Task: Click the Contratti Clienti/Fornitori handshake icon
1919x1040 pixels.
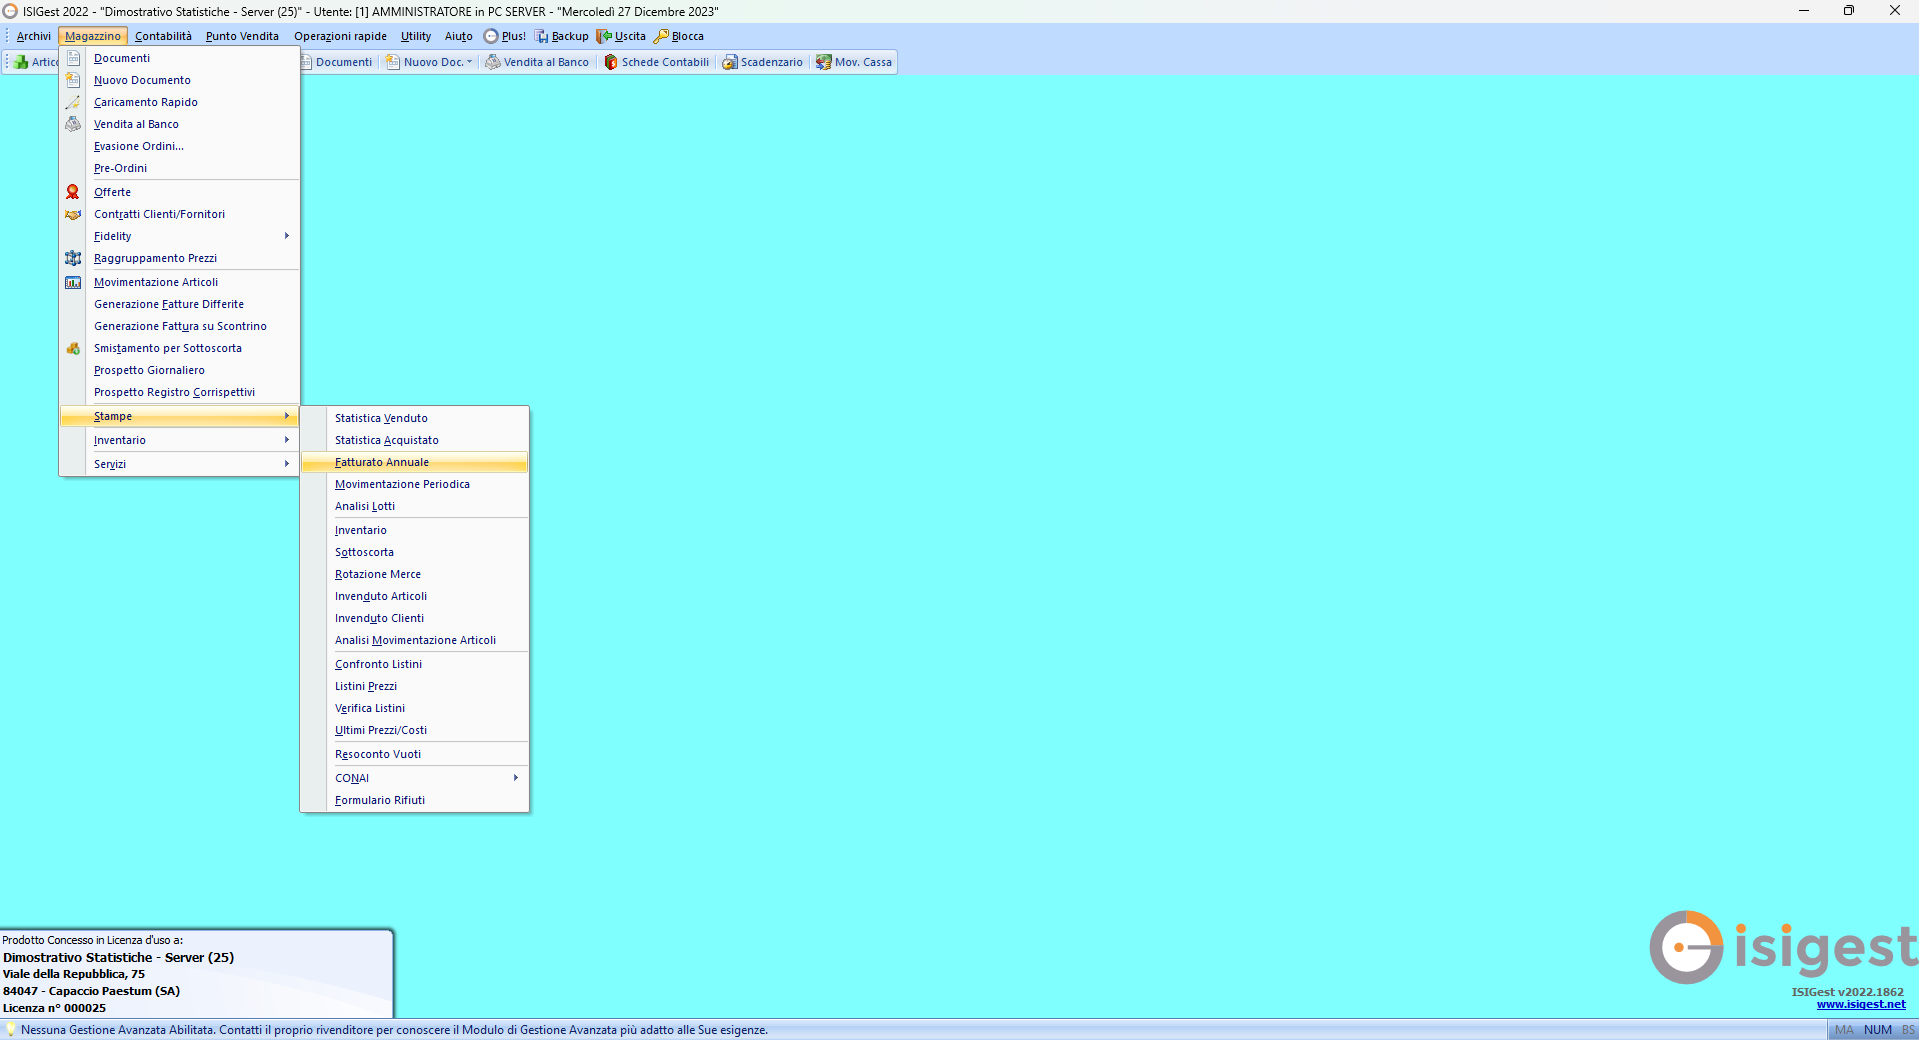Action: pyautogui.click(x=73, y=214)
